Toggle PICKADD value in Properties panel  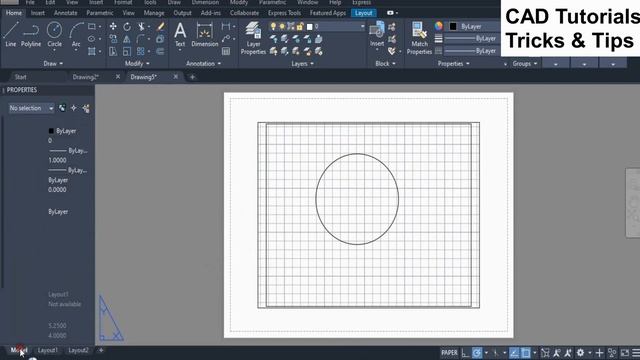pos(62,108)
